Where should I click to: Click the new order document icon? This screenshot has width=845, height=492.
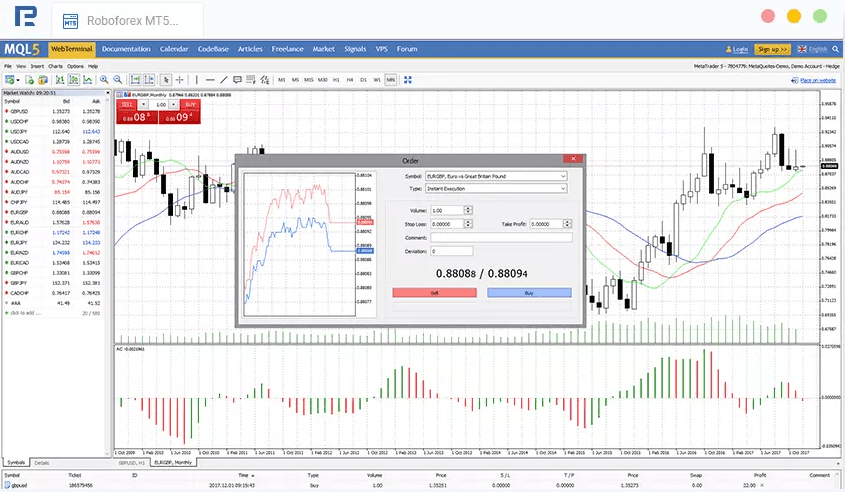pos(30,80)
